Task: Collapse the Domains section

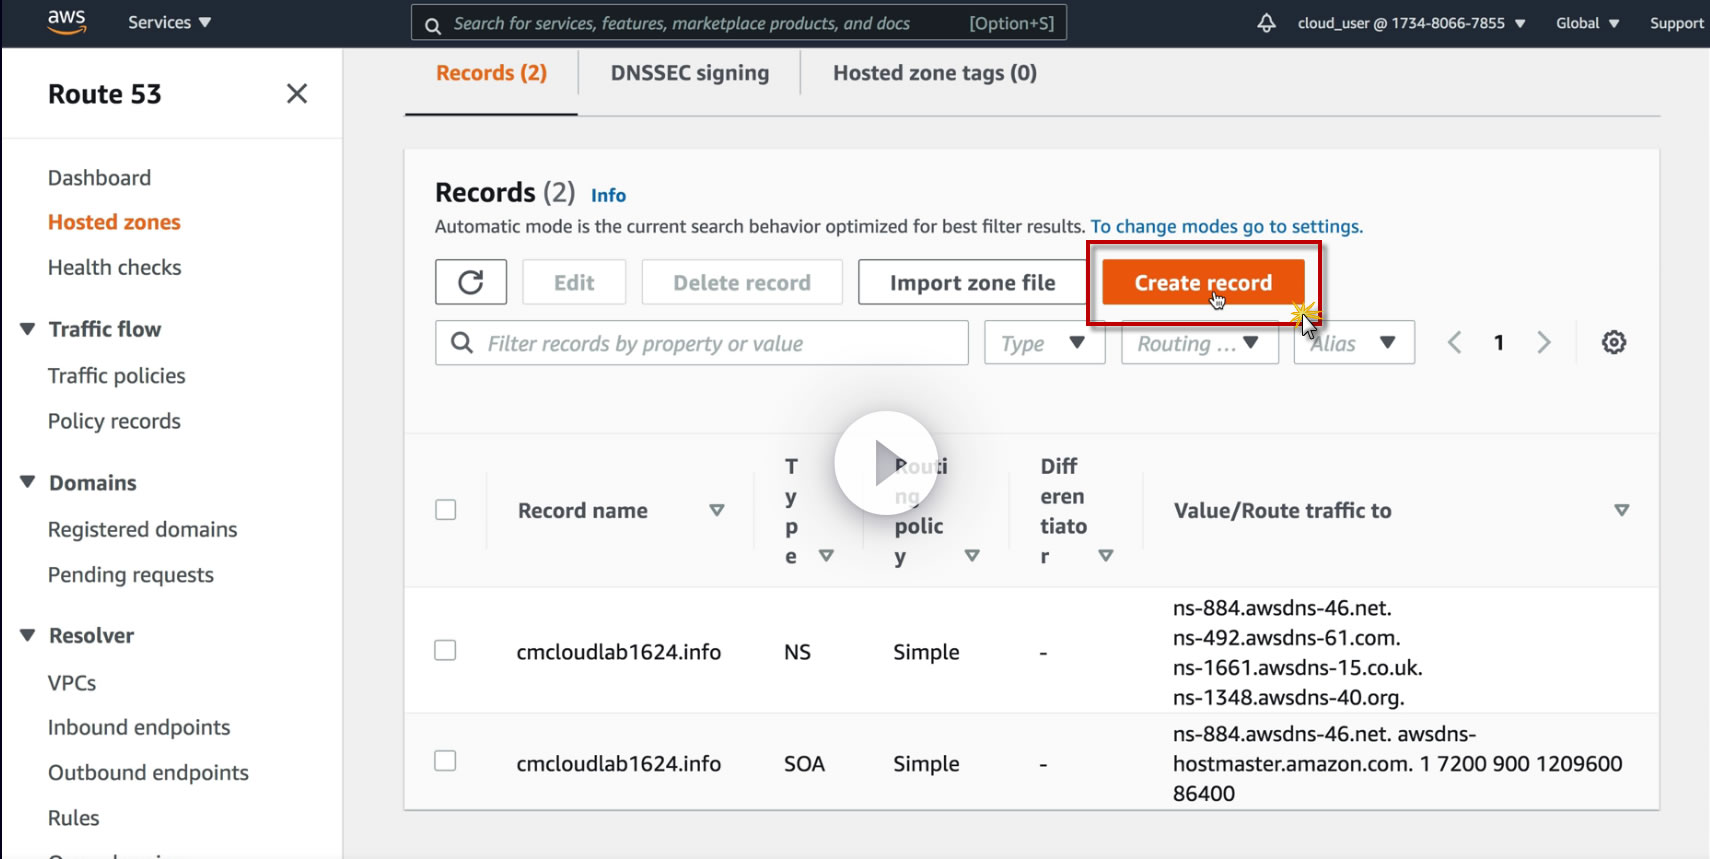Action: [x=28, y=482]
